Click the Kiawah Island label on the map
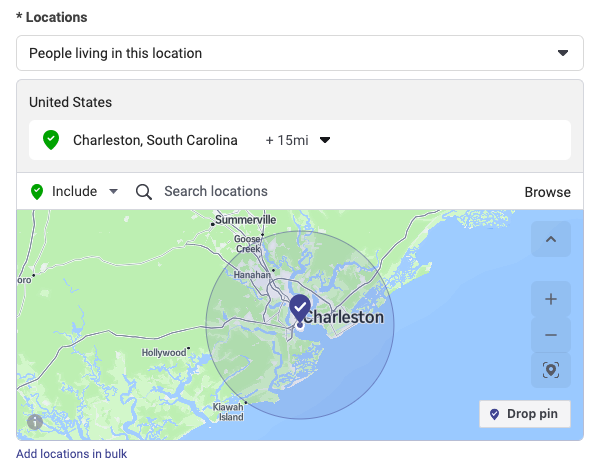595x472 pixels. click(x=228, y=412)
